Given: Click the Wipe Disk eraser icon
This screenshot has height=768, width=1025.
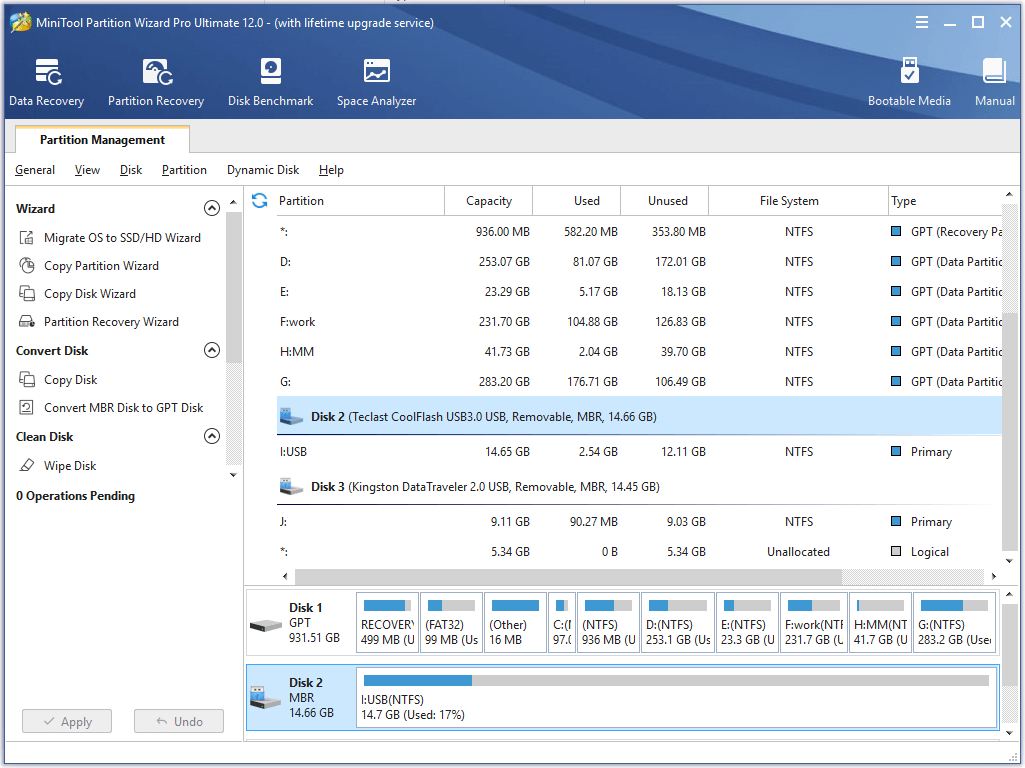Looking at the screenshot, I should (x=27, y=465).
